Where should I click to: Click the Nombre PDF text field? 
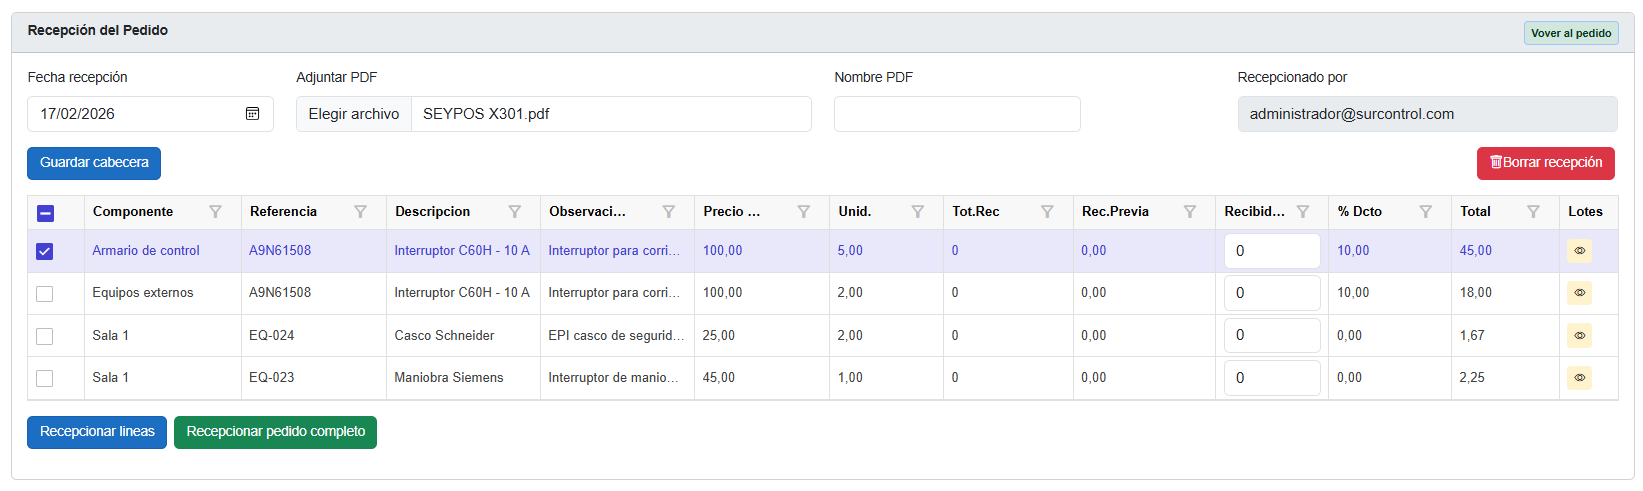(x=957, y=114)
